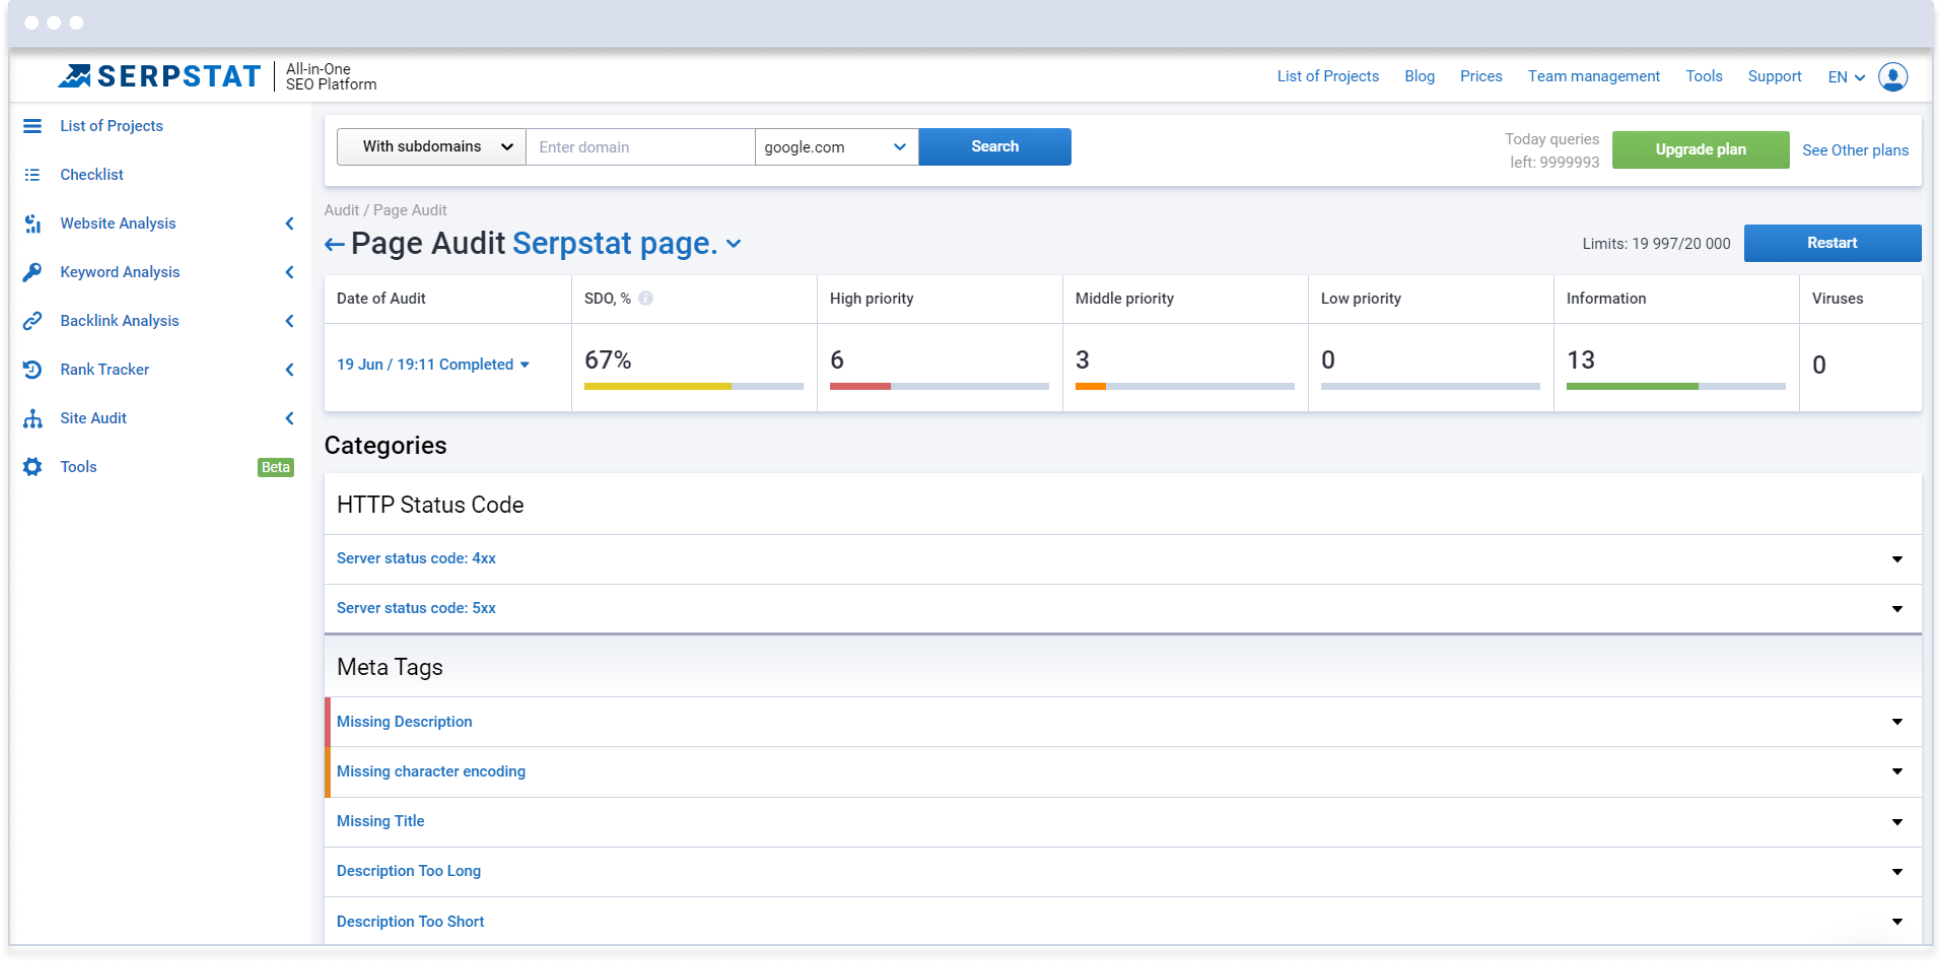This screenshot has width=1942, height=962.
Task: Expand the Missing Title row arrow
Action: [x=1897, y=822]
